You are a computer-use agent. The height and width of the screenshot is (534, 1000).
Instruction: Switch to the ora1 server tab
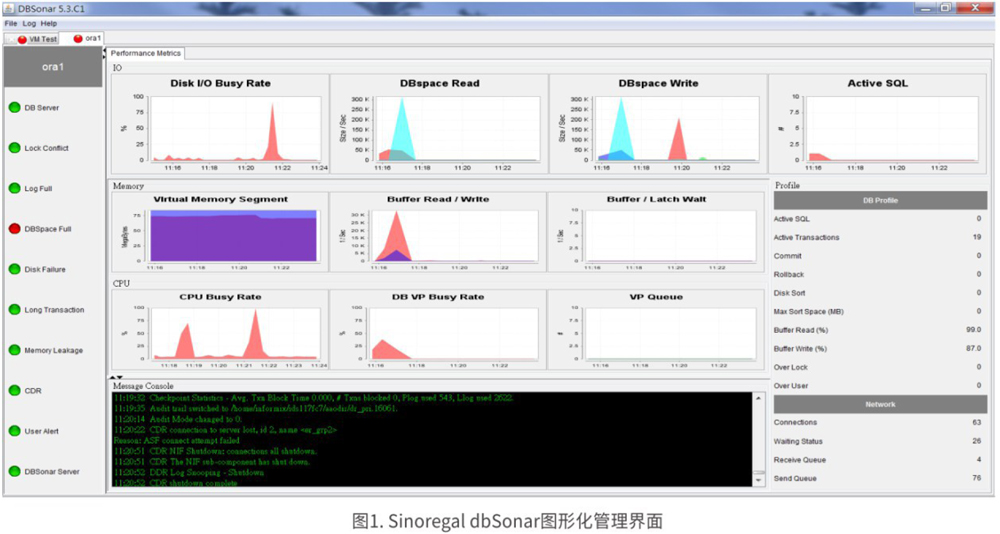pyautogui.click(x=82, y=38)
